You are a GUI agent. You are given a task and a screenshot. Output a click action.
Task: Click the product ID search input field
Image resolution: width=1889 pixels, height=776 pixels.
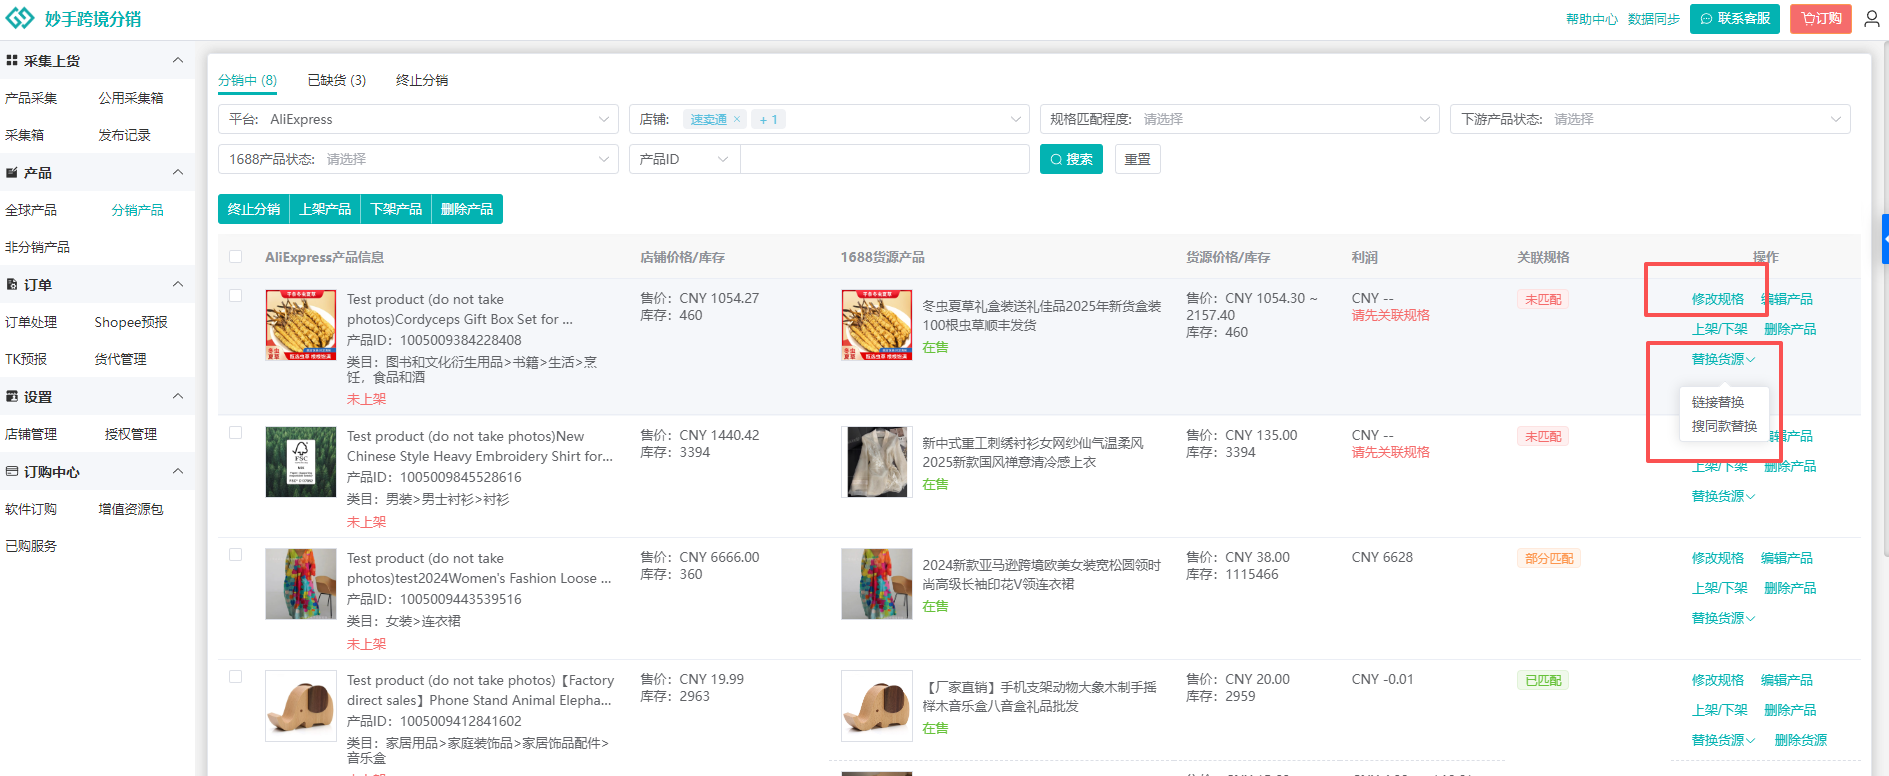[x=884, y=159]
